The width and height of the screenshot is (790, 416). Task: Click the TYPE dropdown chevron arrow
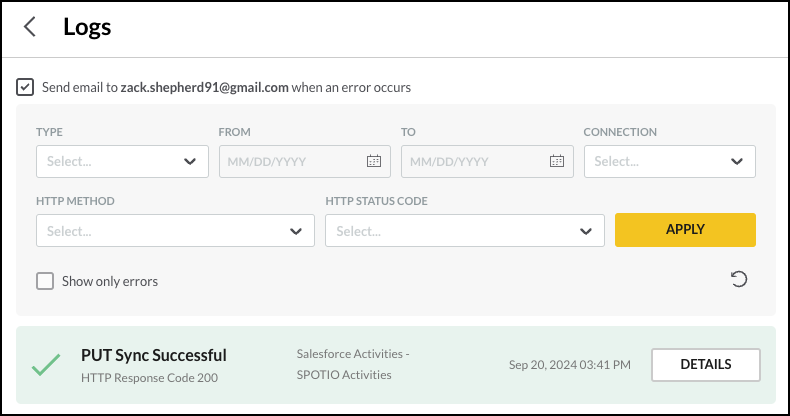click(x=190, y=162)
